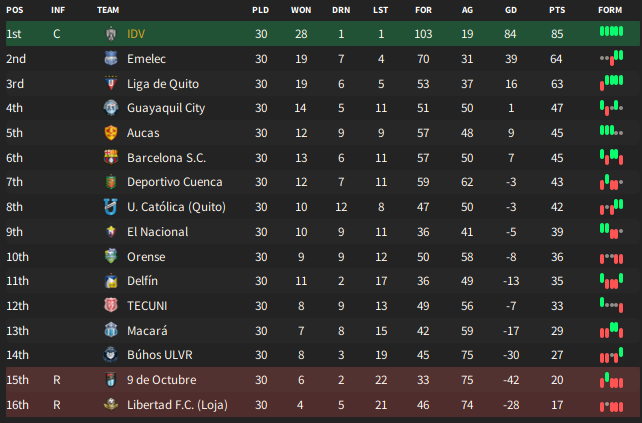Screen dimensions: 642x423
Task: Click the Barcelona S.C. badge icon
Action: (111, 158)
